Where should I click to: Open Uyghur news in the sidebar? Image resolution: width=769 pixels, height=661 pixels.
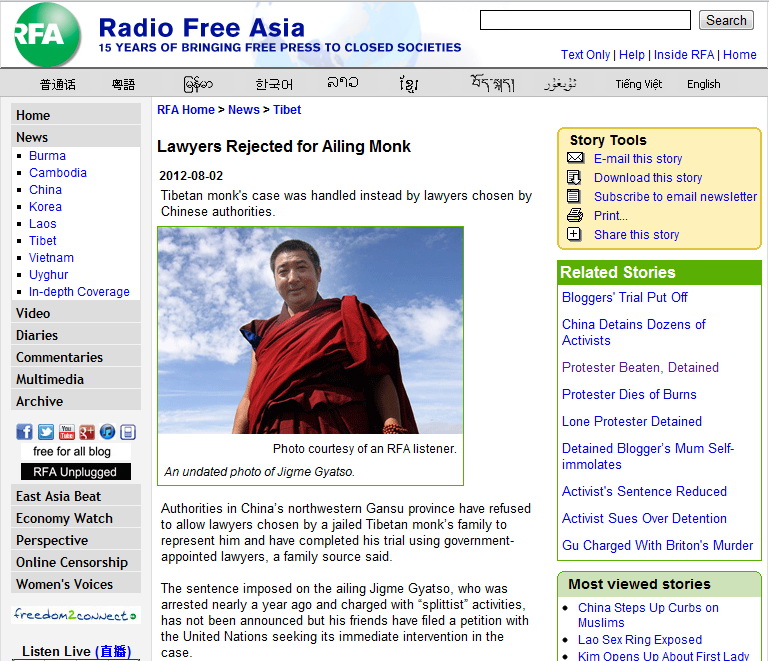tap(49, 275)
